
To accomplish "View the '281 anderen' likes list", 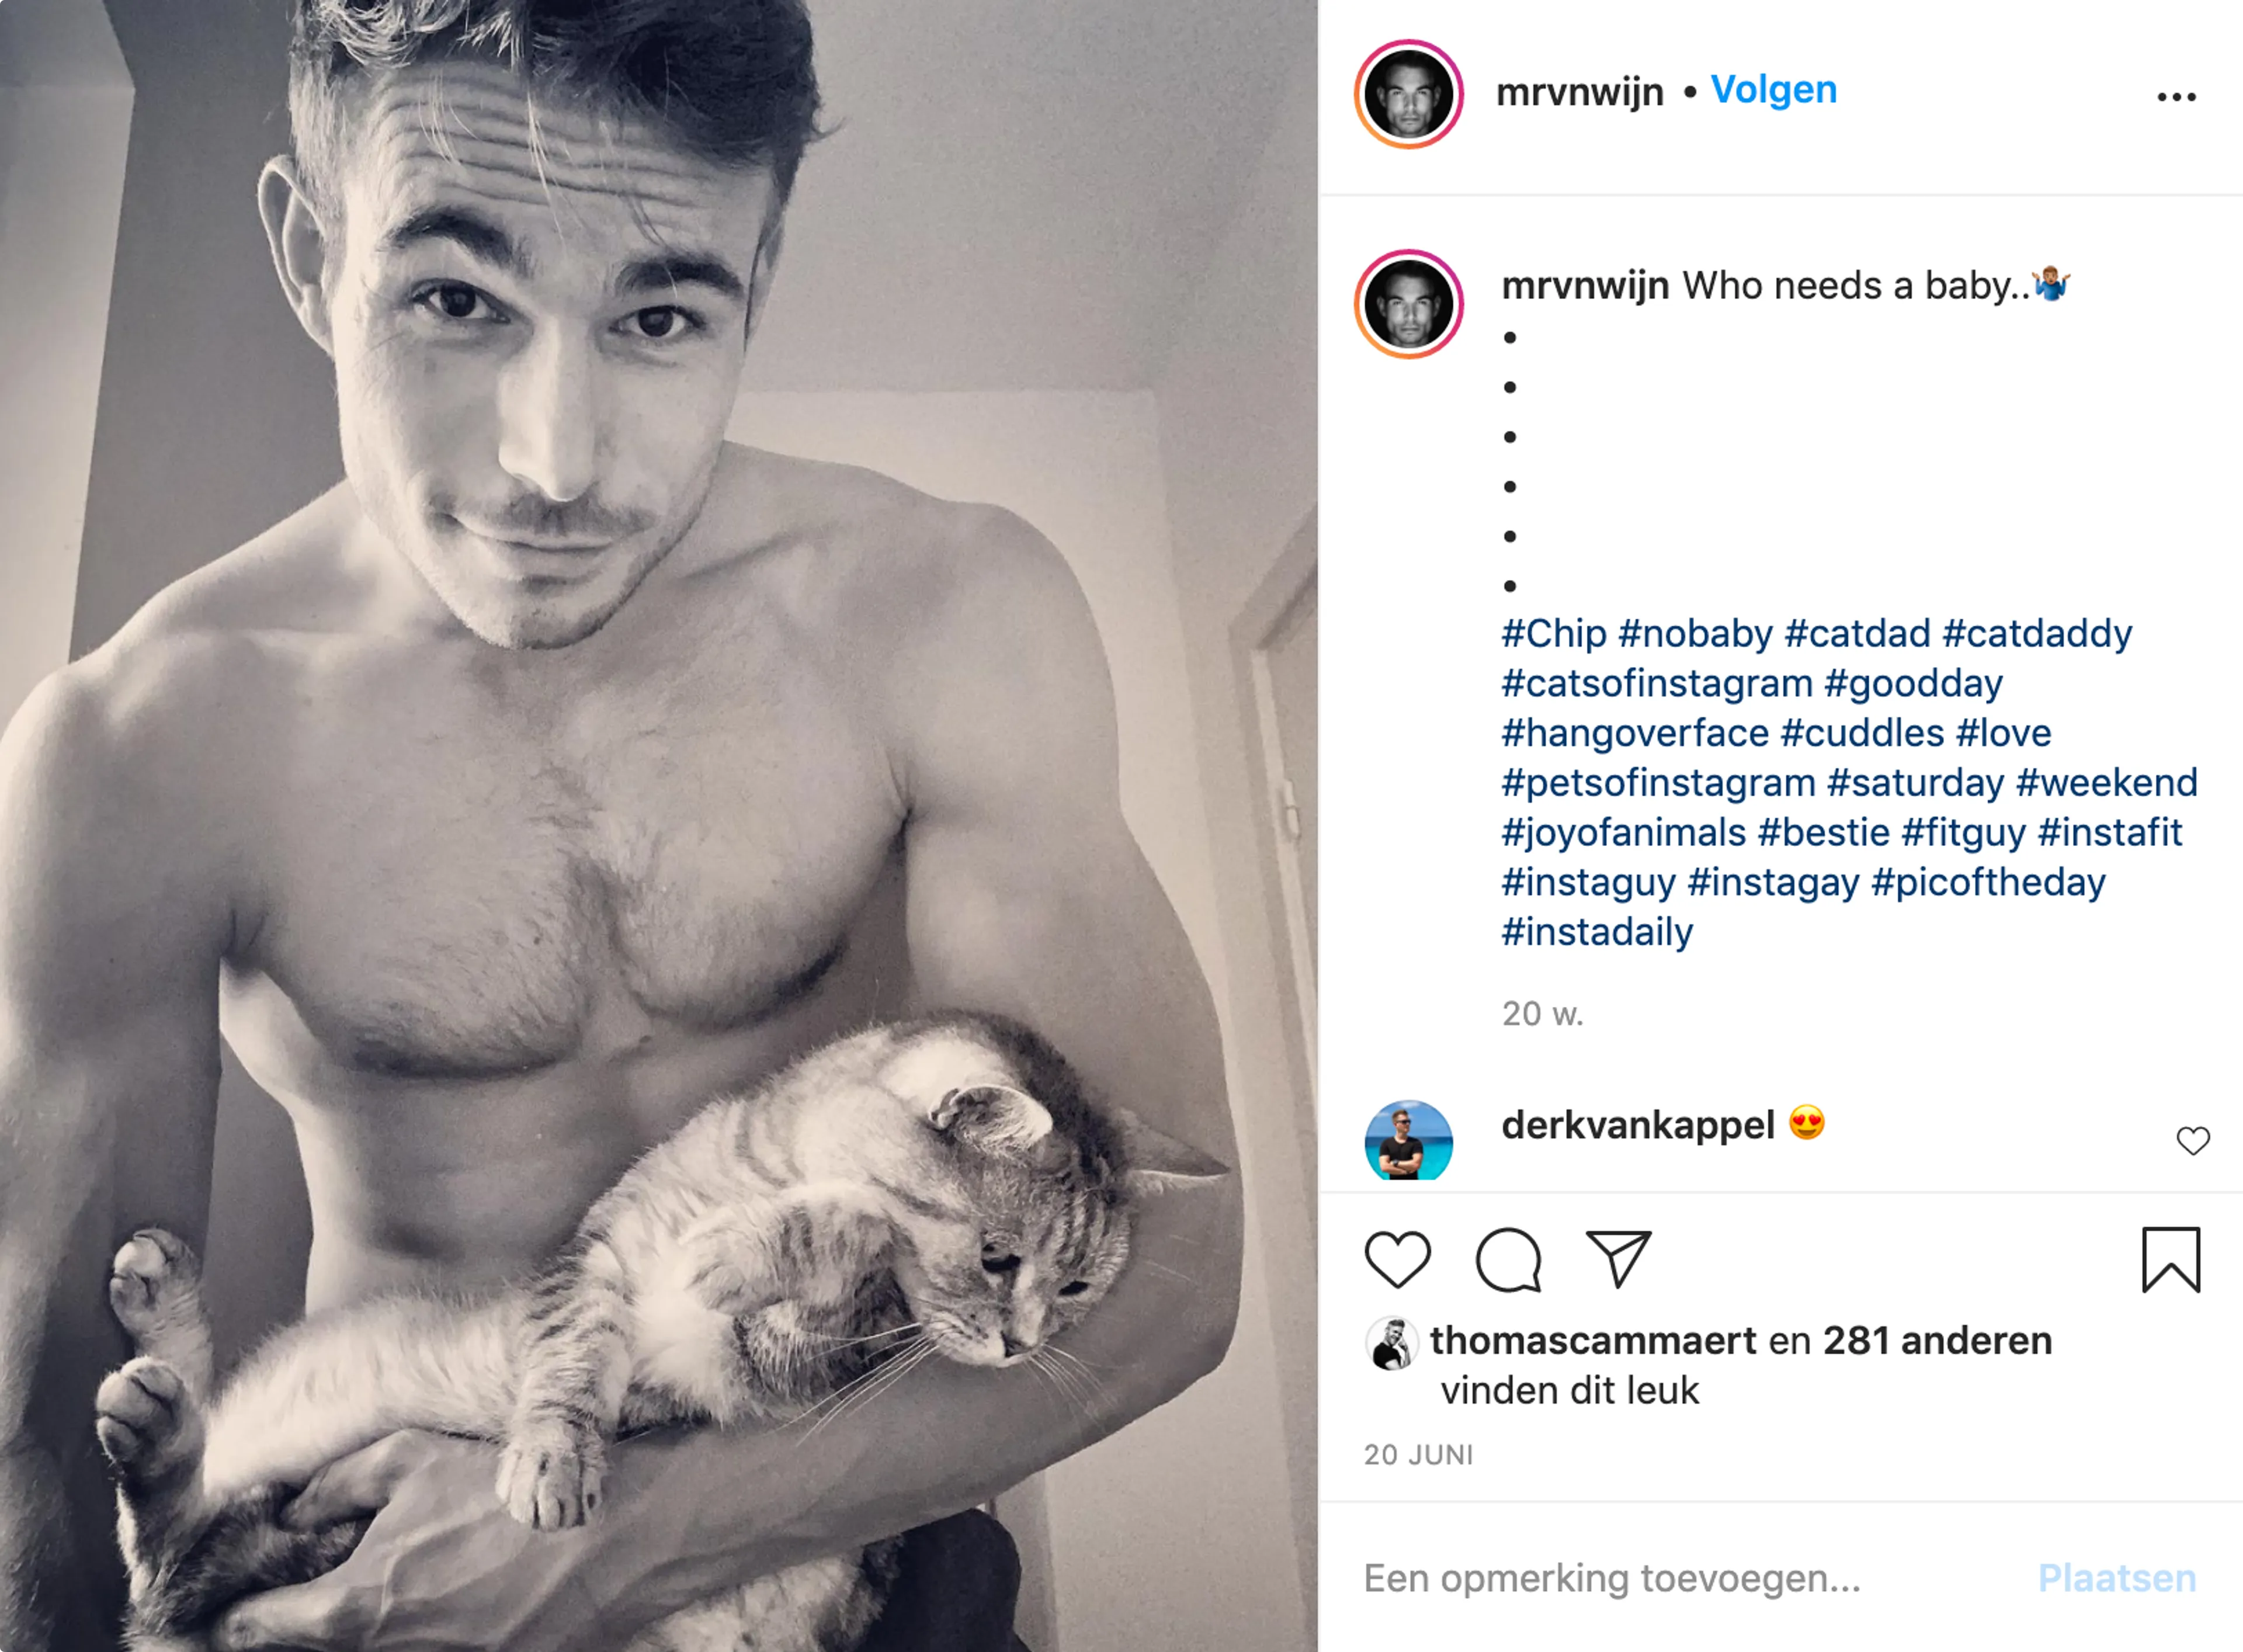I will [x=1937, y=1341].
